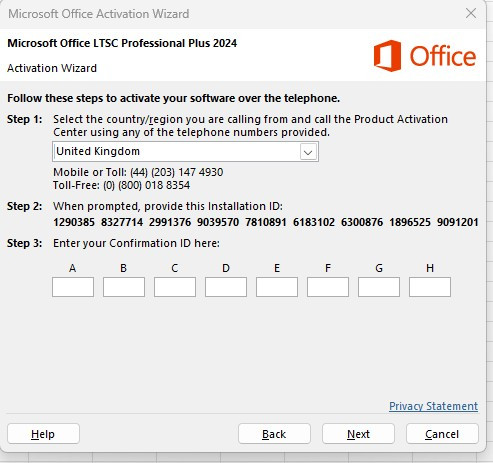This screenshot has width=493, height=463.
Task: Click Confirmation ID field H
Action: (430, 287)
